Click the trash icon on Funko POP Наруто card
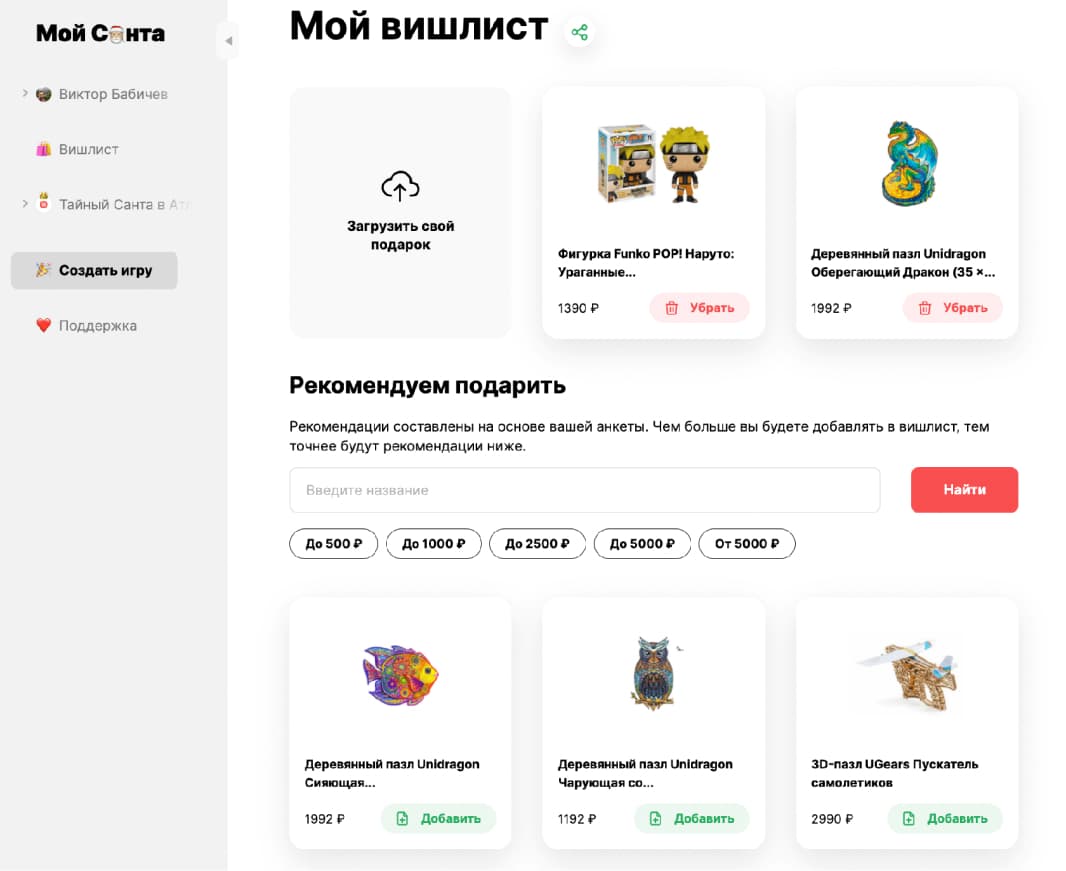The width and height of the screenshot is (1066, 871). [670, 308]
